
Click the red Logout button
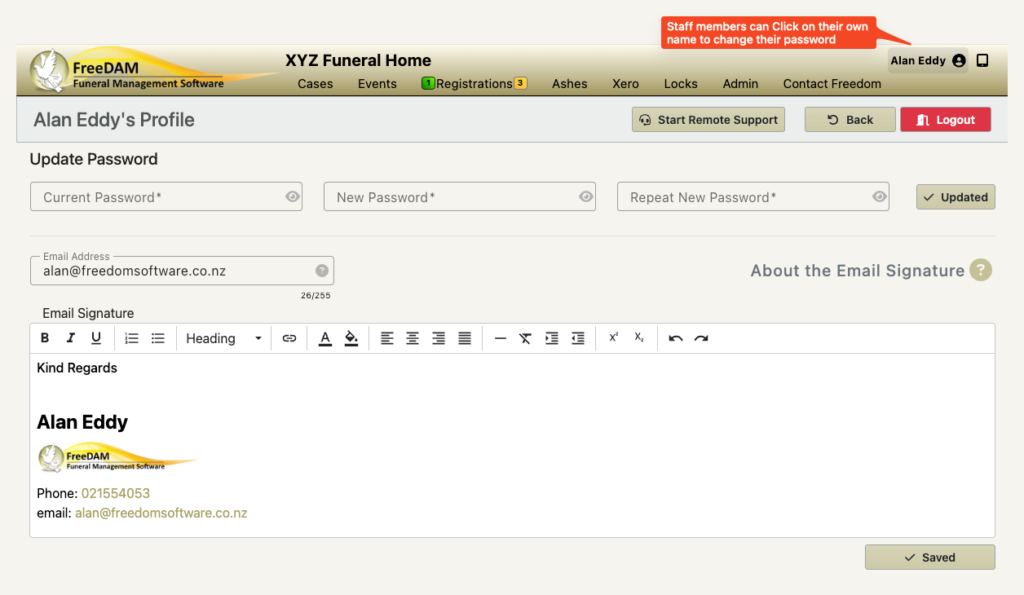(x=945, y=120)
